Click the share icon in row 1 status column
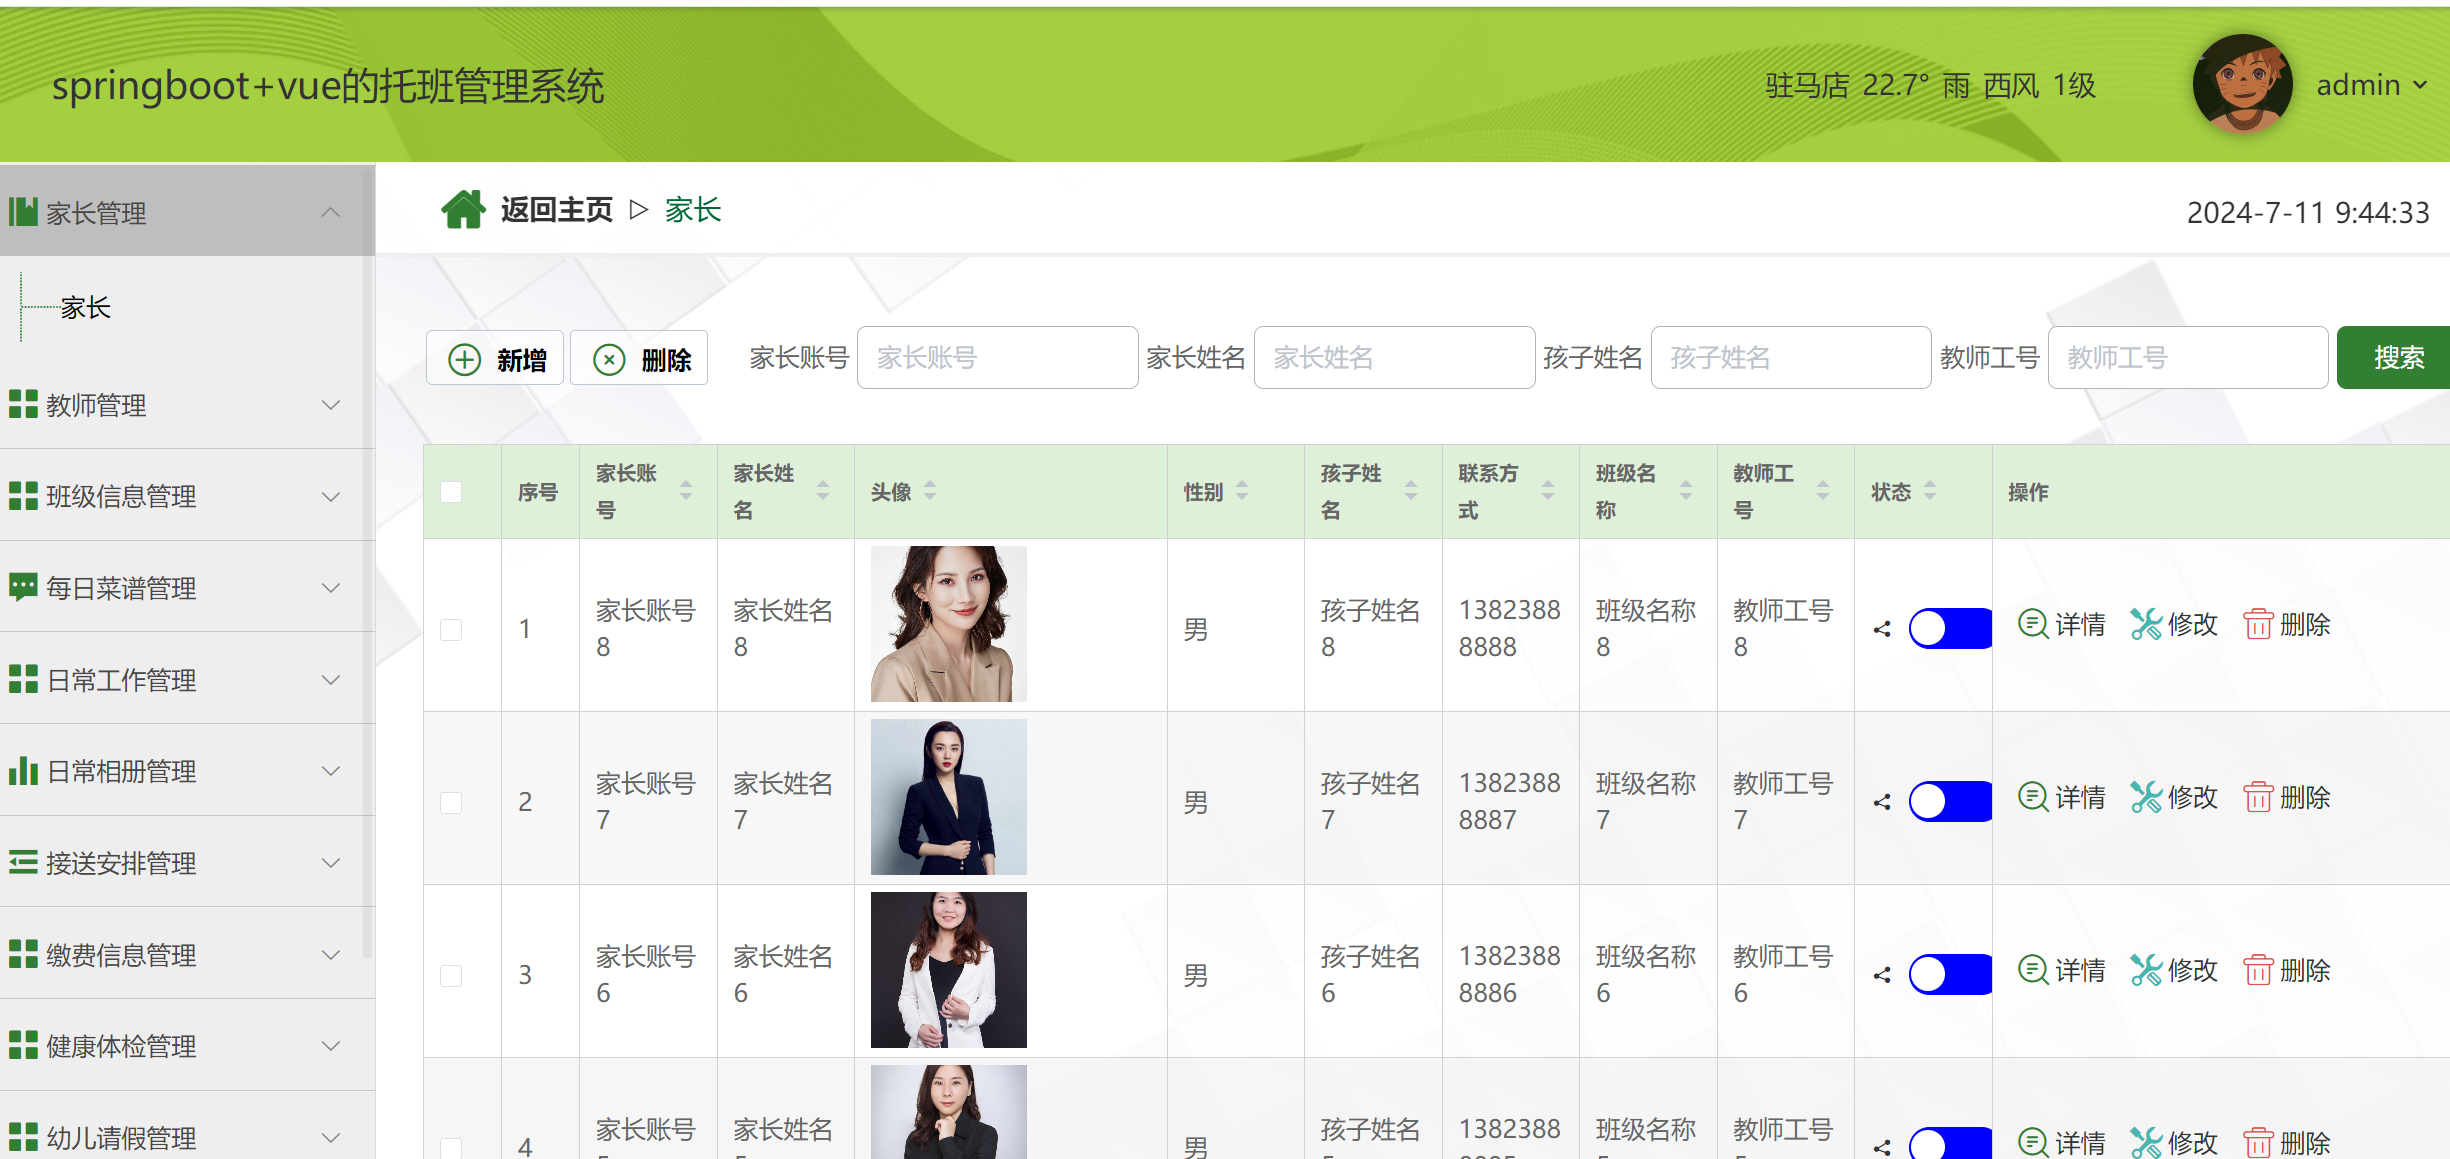Viewport: 2450px width, 1159px height. pos(1882,629)
